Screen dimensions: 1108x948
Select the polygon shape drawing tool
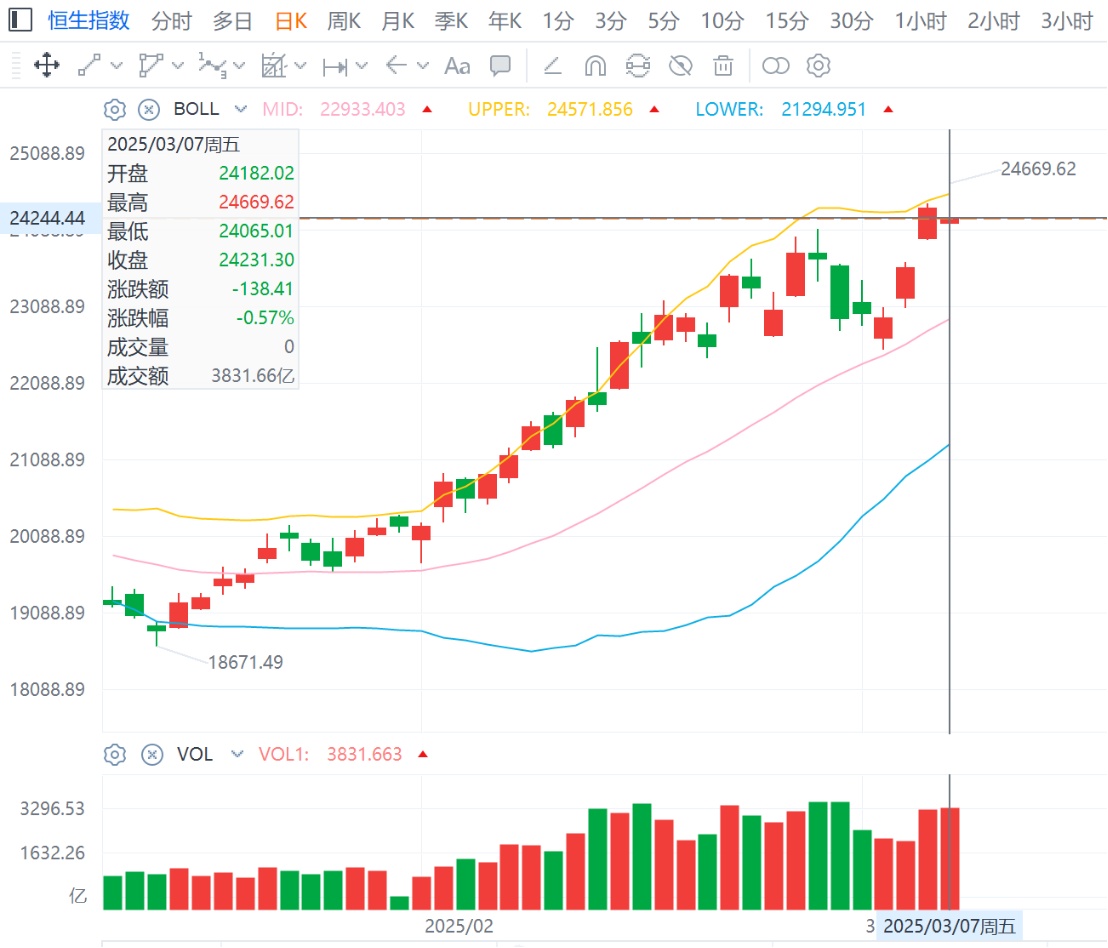(x=151, y=66)
